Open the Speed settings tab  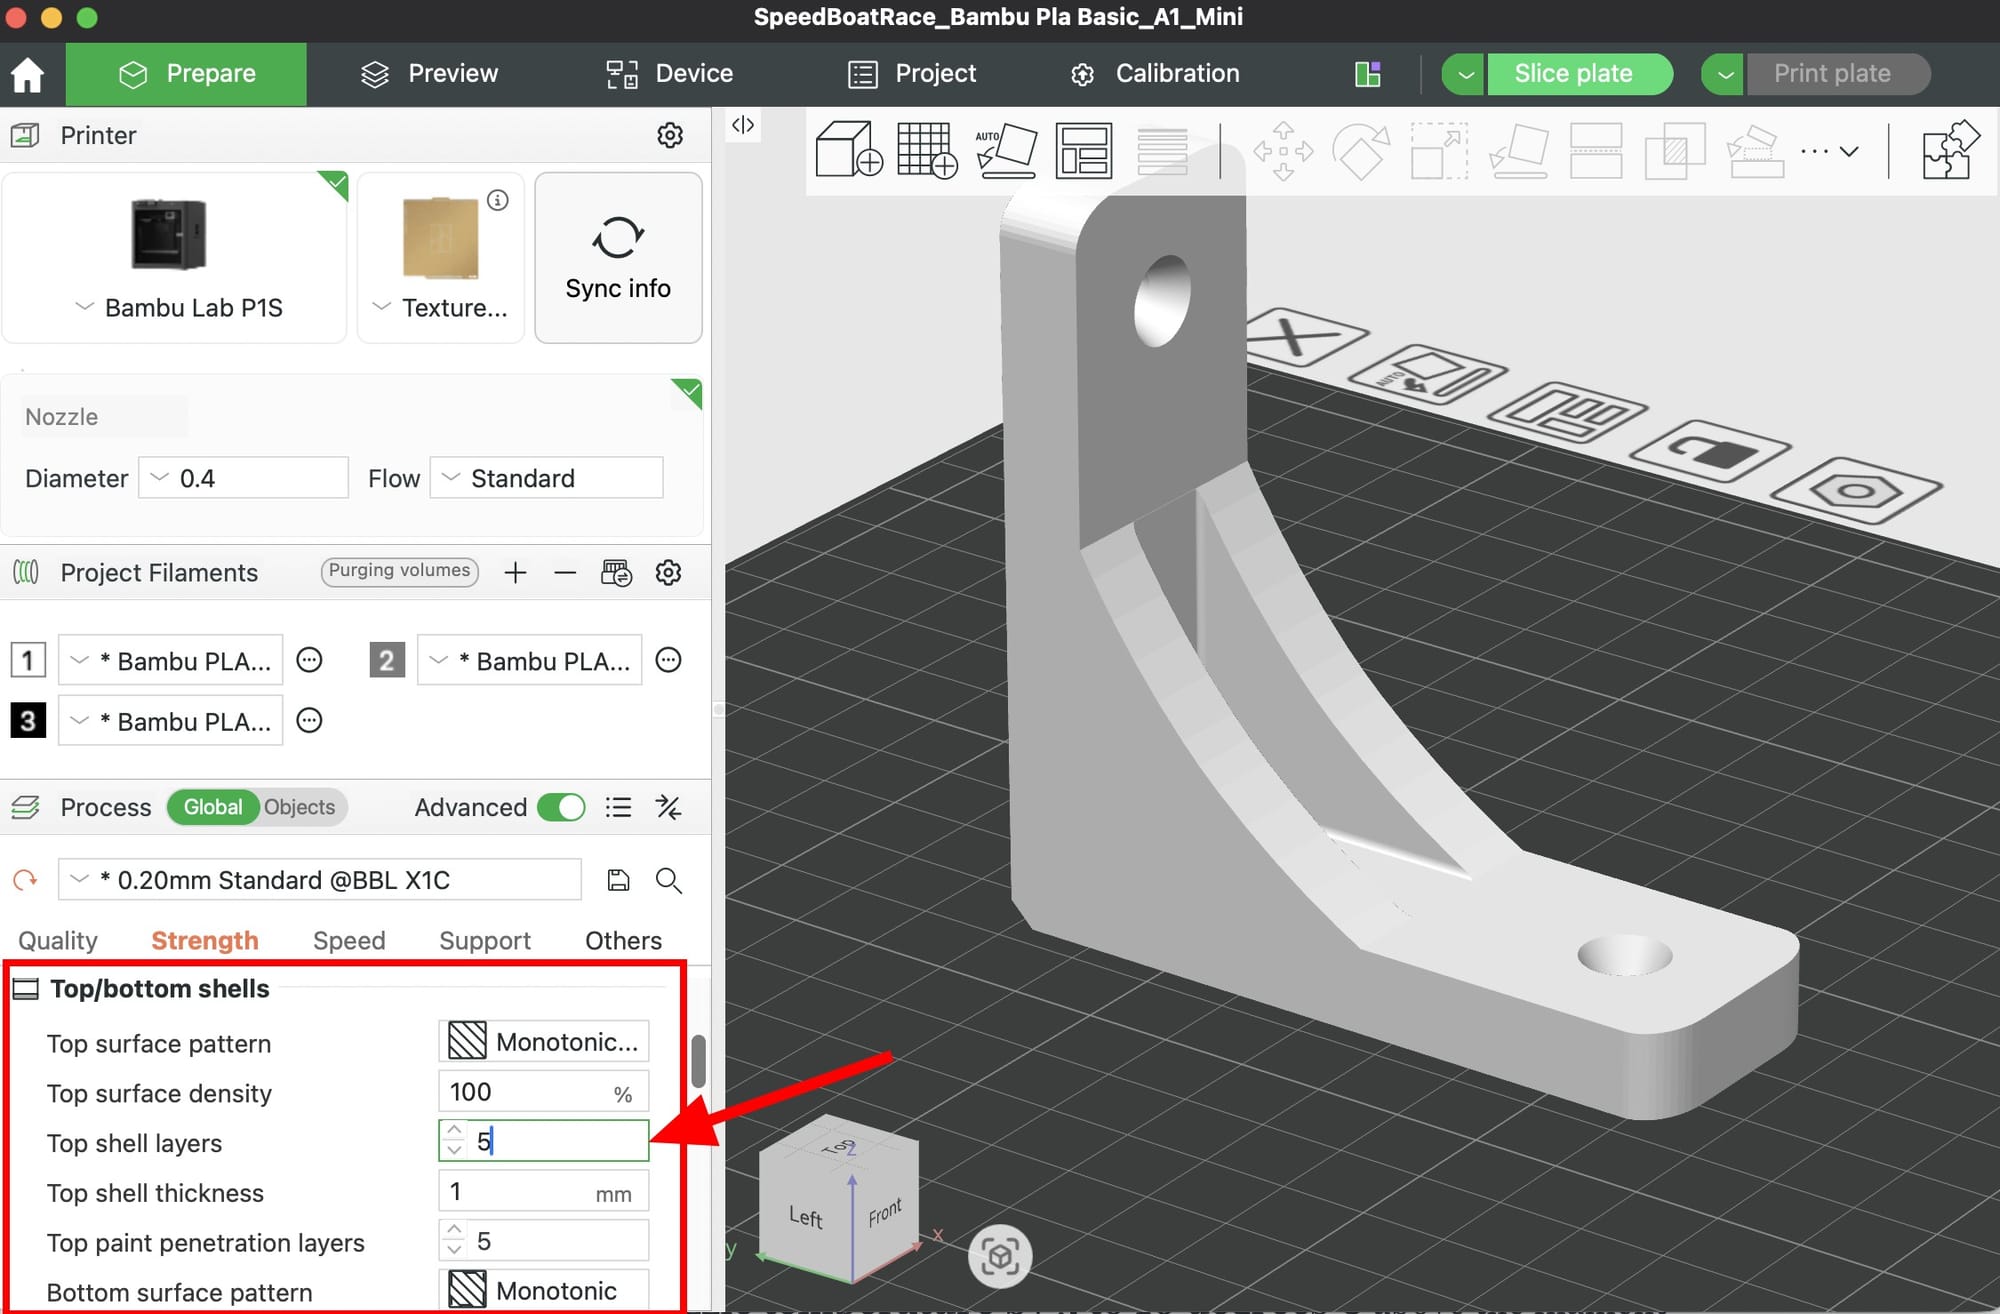pos(348,940)
